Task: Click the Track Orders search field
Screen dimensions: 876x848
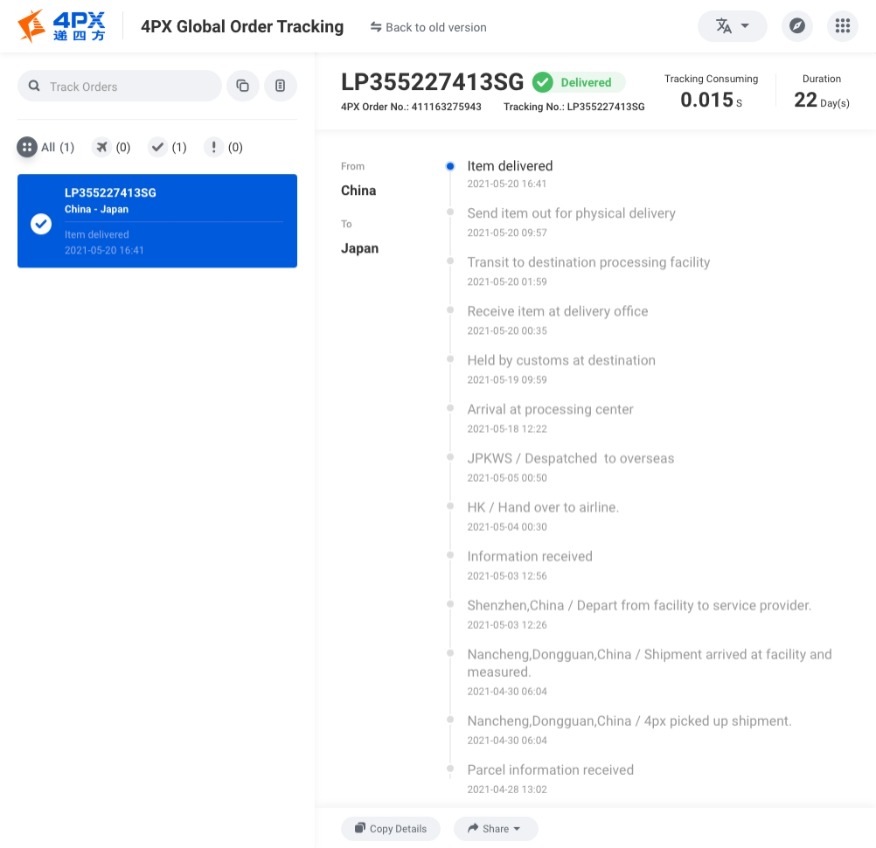Action: [x=120, y=86]
